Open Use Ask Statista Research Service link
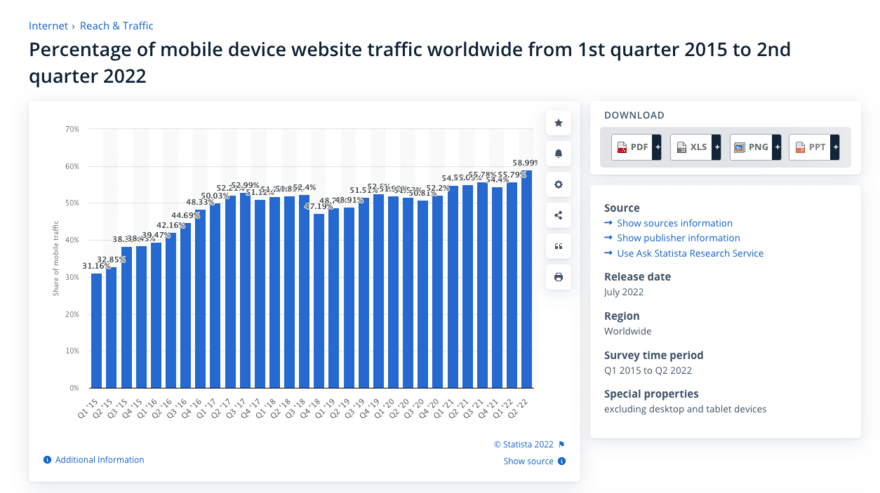880x493 pixels. point(690,253)
